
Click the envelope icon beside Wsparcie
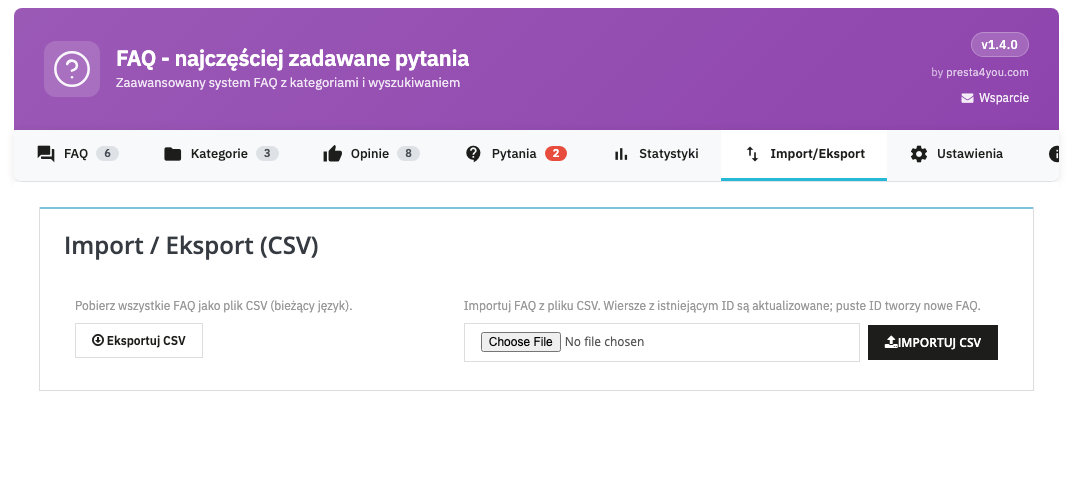click(967, 98)
